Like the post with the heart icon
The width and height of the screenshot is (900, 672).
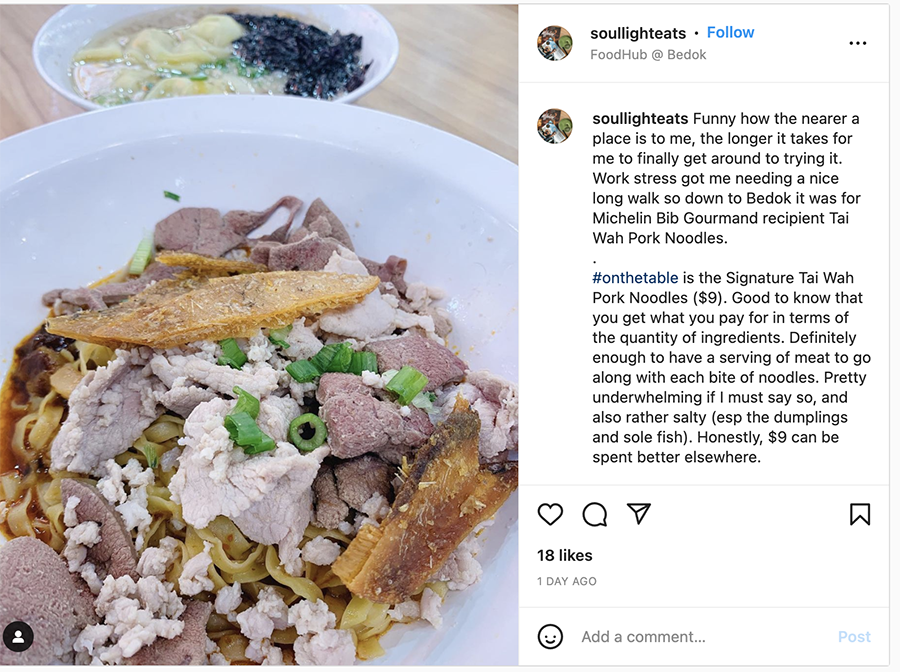point(550,514)
